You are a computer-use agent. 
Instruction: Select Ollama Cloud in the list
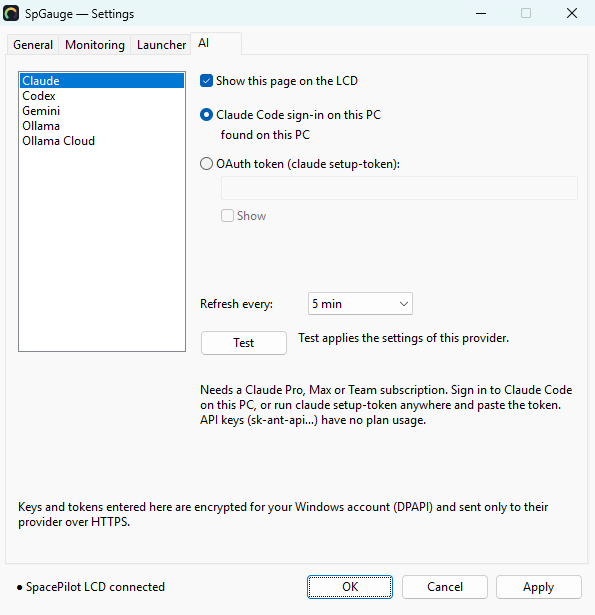point(102,141)
